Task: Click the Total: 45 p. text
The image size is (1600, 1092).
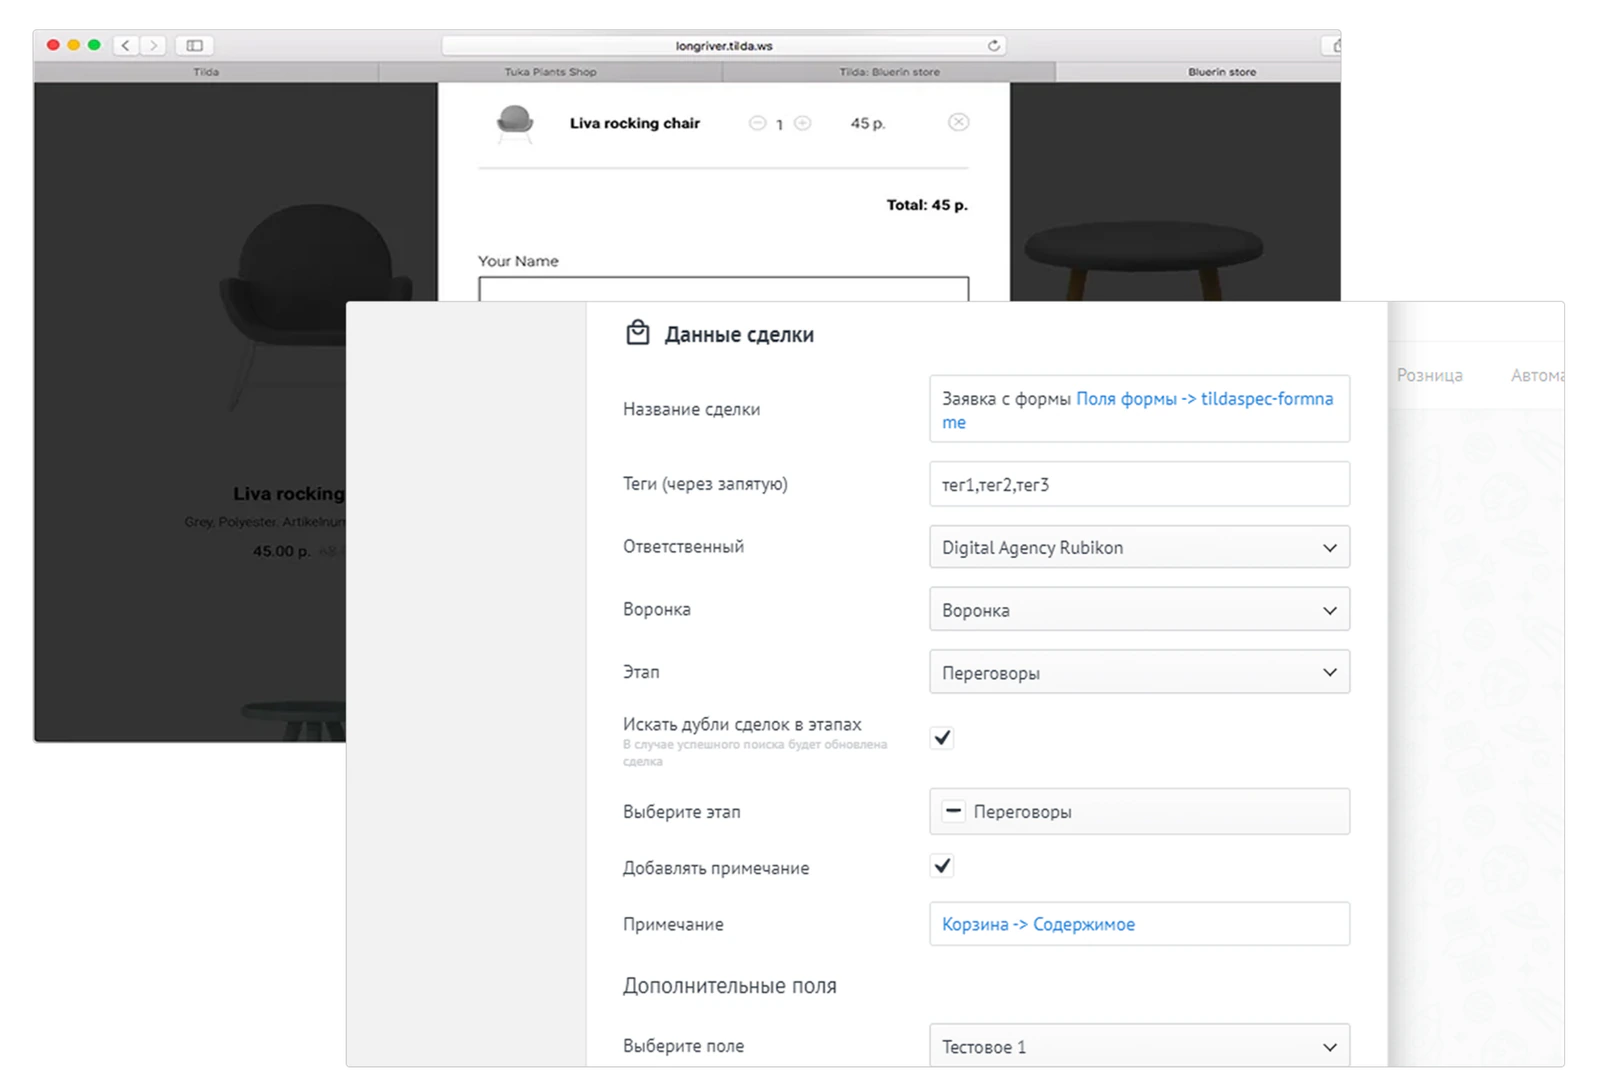Action: 927,205
